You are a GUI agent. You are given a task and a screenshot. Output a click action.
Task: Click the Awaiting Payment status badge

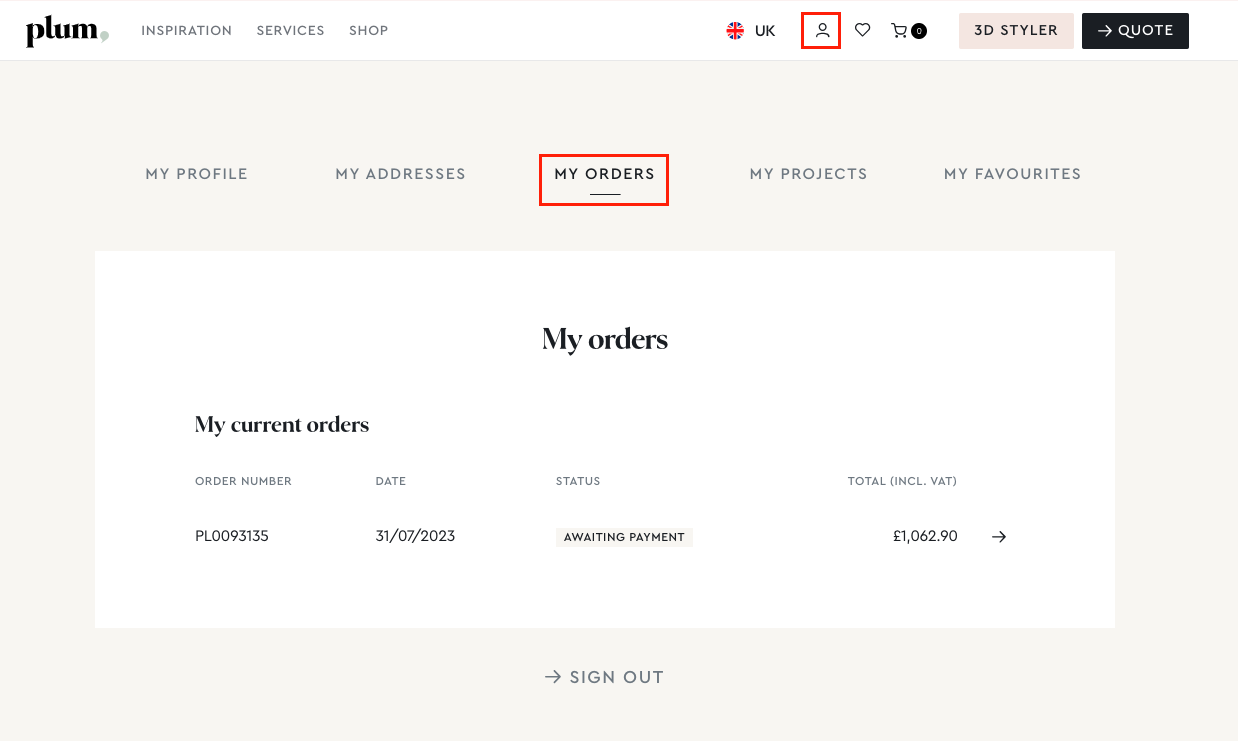(624, 537)
